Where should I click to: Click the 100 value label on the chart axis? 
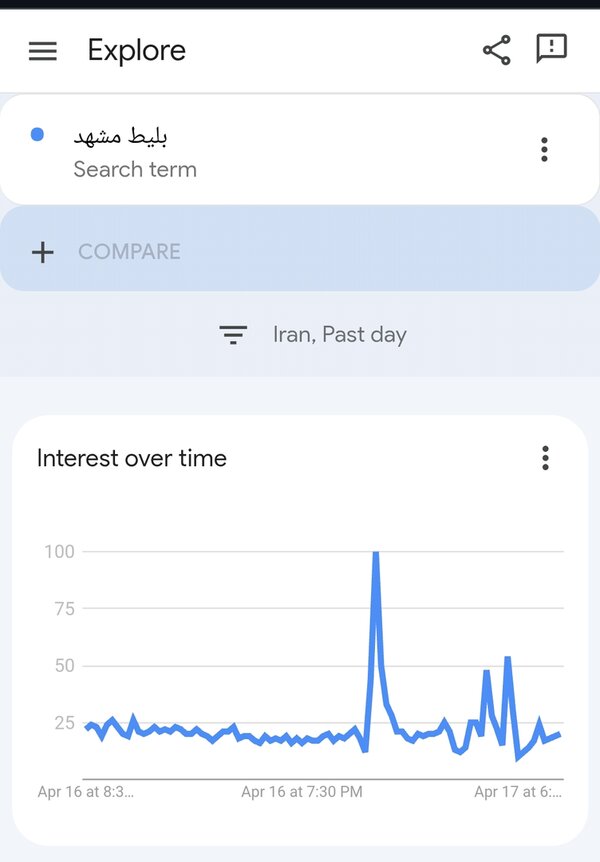point(62,551)
